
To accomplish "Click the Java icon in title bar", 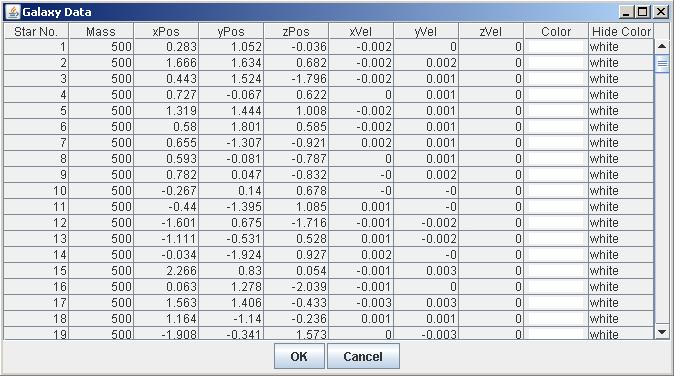I will [x=13, y=12].
